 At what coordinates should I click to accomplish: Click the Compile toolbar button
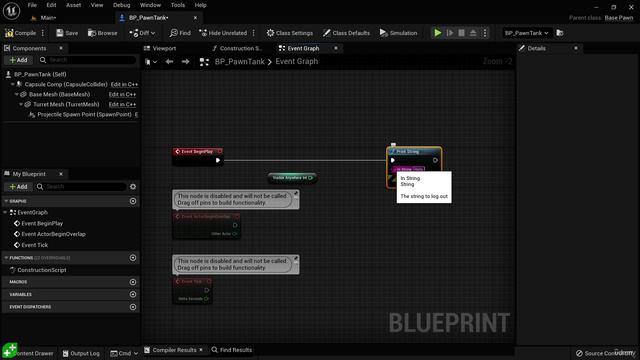[20, 33]
